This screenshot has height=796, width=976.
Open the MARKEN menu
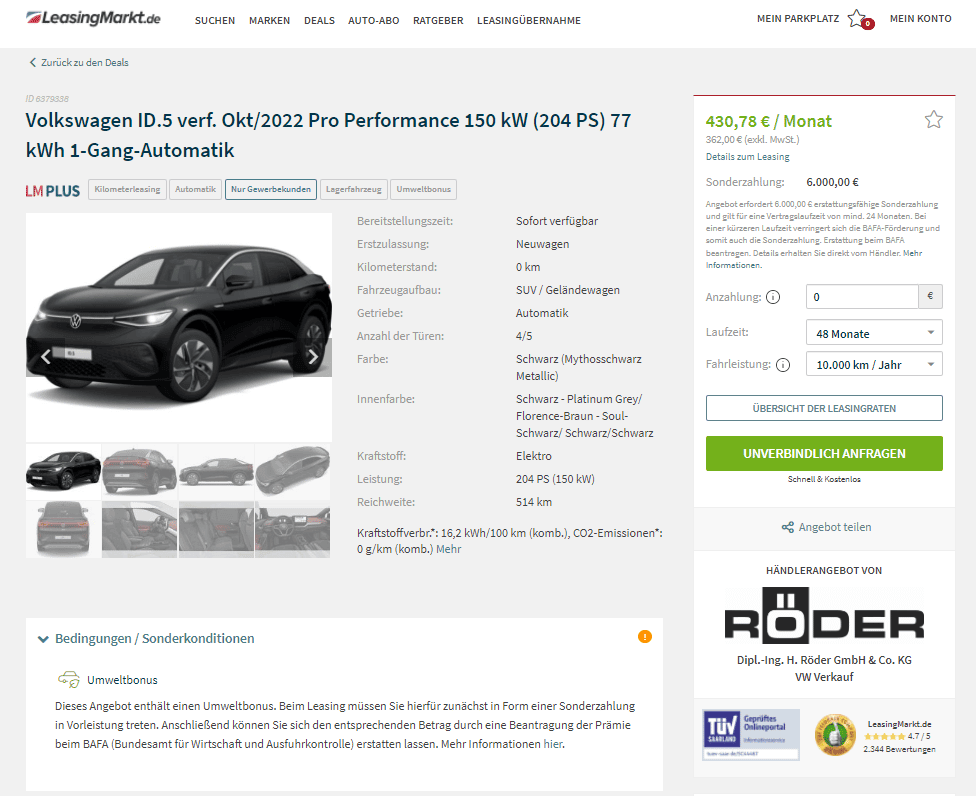[270, 21]
